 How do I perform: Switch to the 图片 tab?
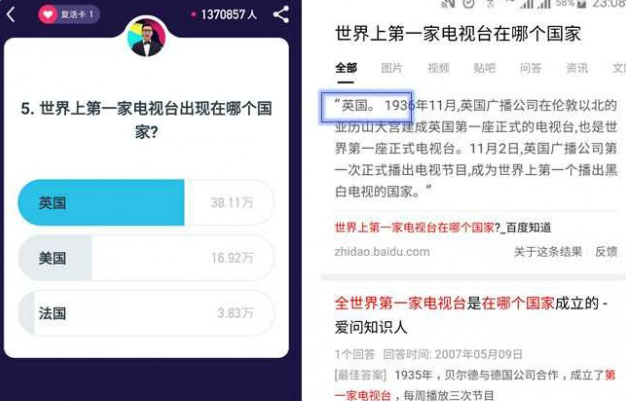(x=392, y=68)
